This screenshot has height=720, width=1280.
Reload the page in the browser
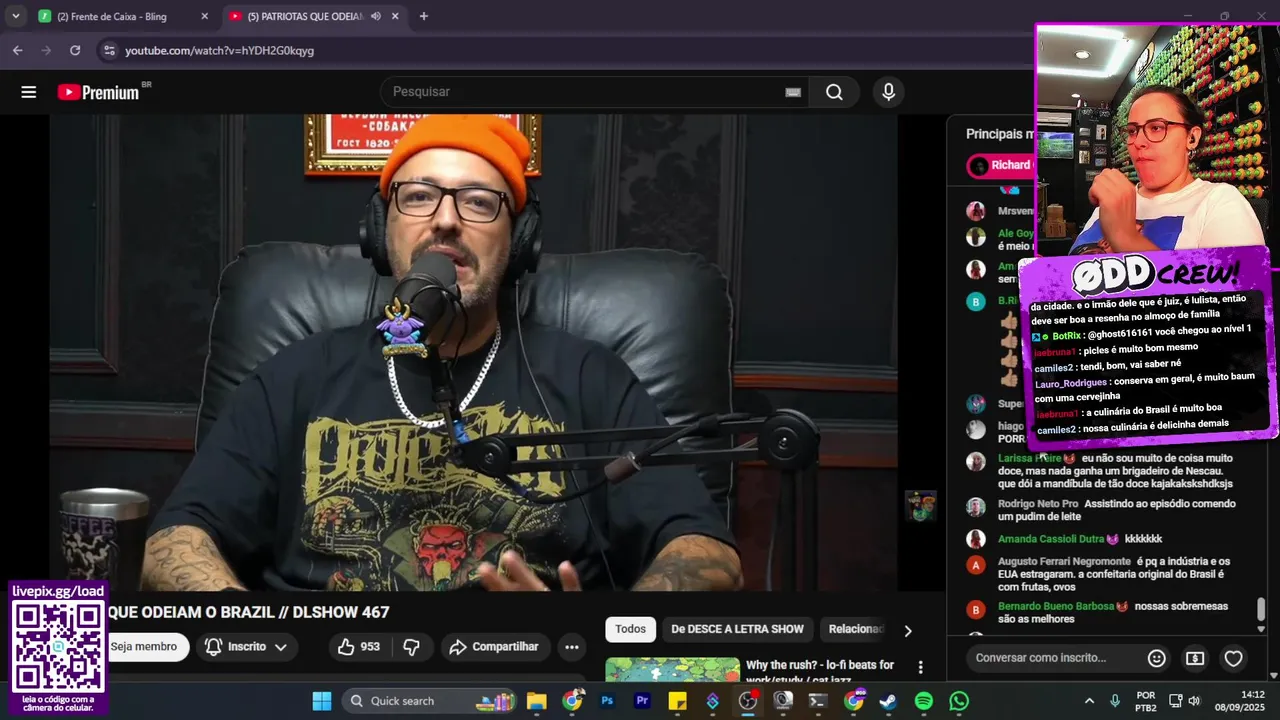(75, 50)
